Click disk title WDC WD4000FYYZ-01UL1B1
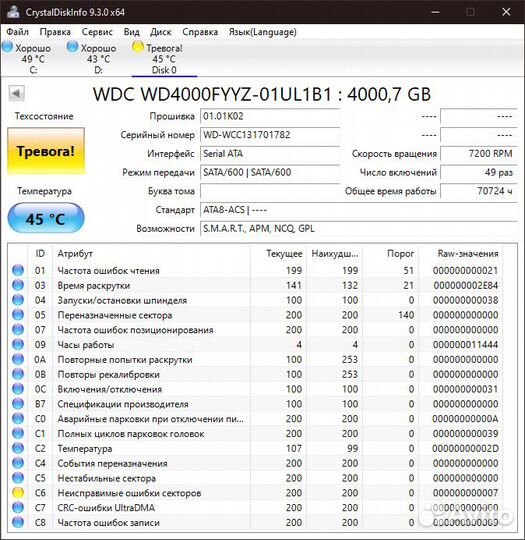Screen dimensions: 525x540 tap(212, 94)
